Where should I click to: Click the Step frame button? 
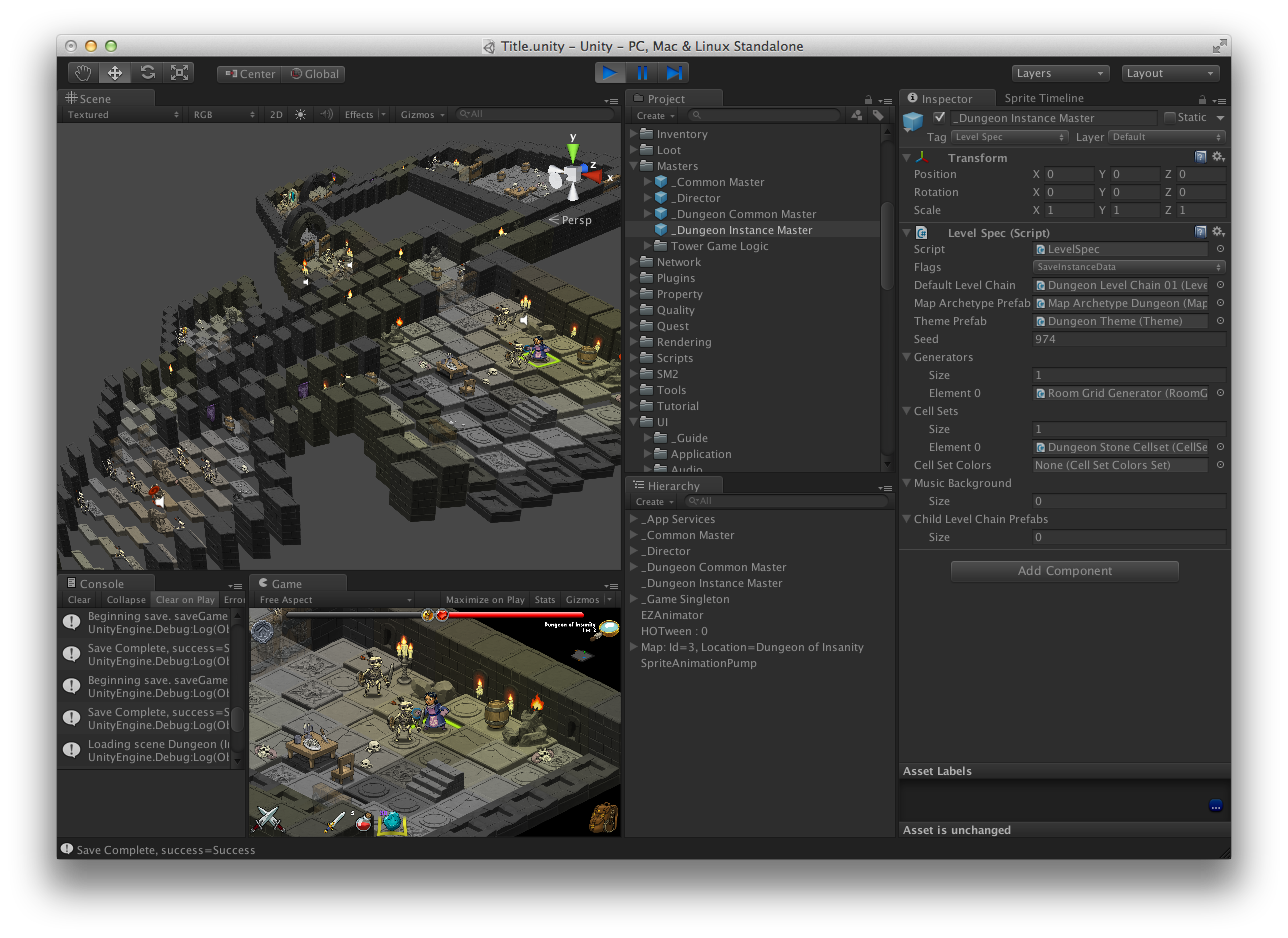coord(674,73)
